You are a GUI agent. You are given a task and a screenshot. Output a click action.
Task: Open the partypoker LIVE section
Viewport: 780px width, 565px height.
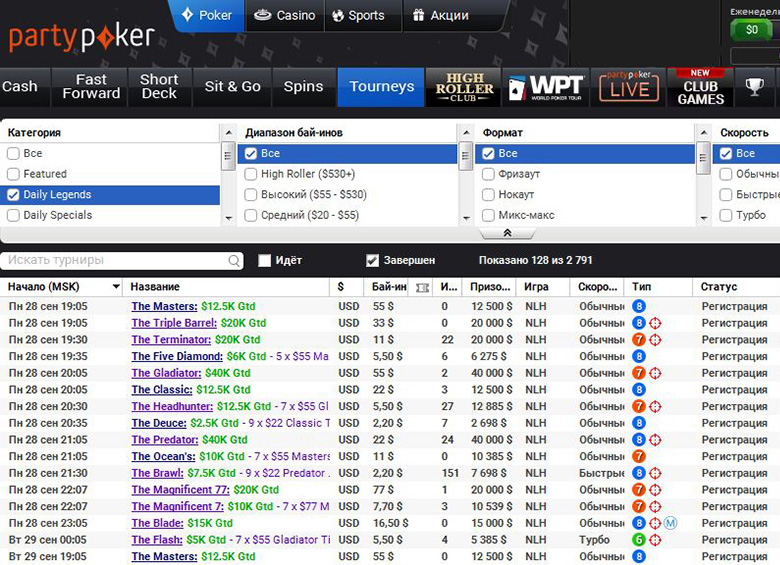point(629,87)
